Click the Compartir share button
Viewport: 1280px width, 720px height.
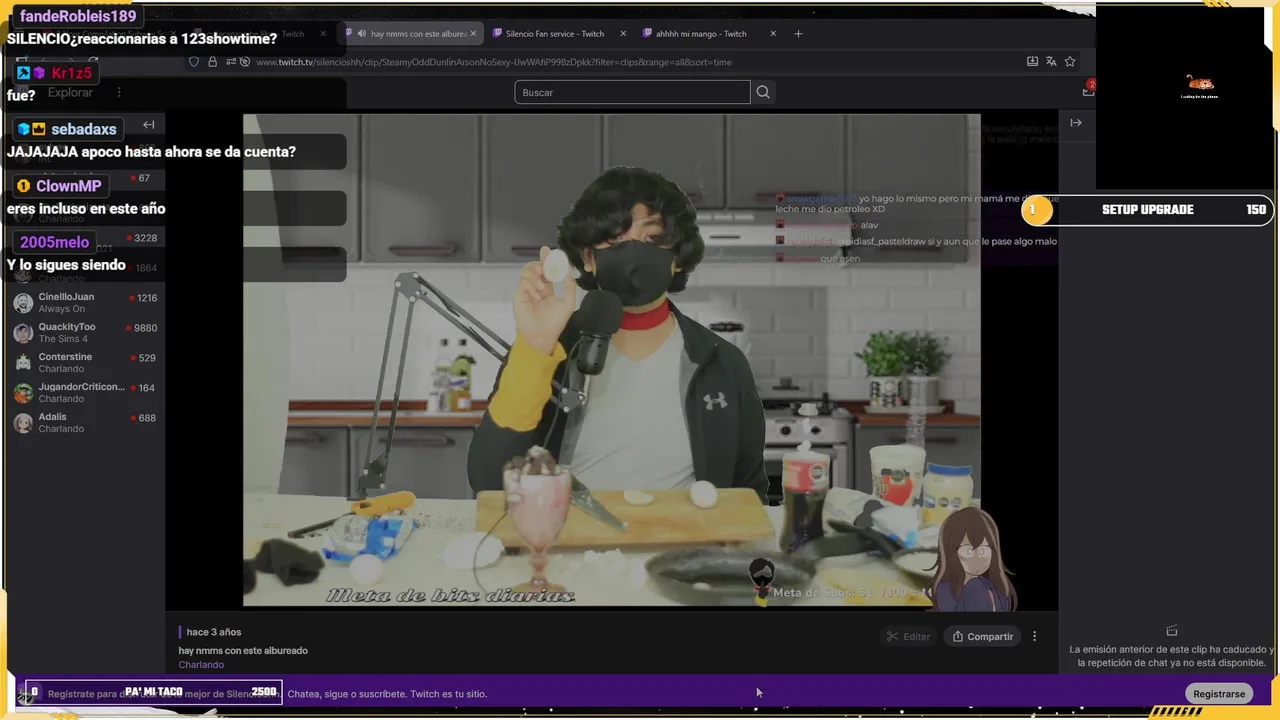983,636
